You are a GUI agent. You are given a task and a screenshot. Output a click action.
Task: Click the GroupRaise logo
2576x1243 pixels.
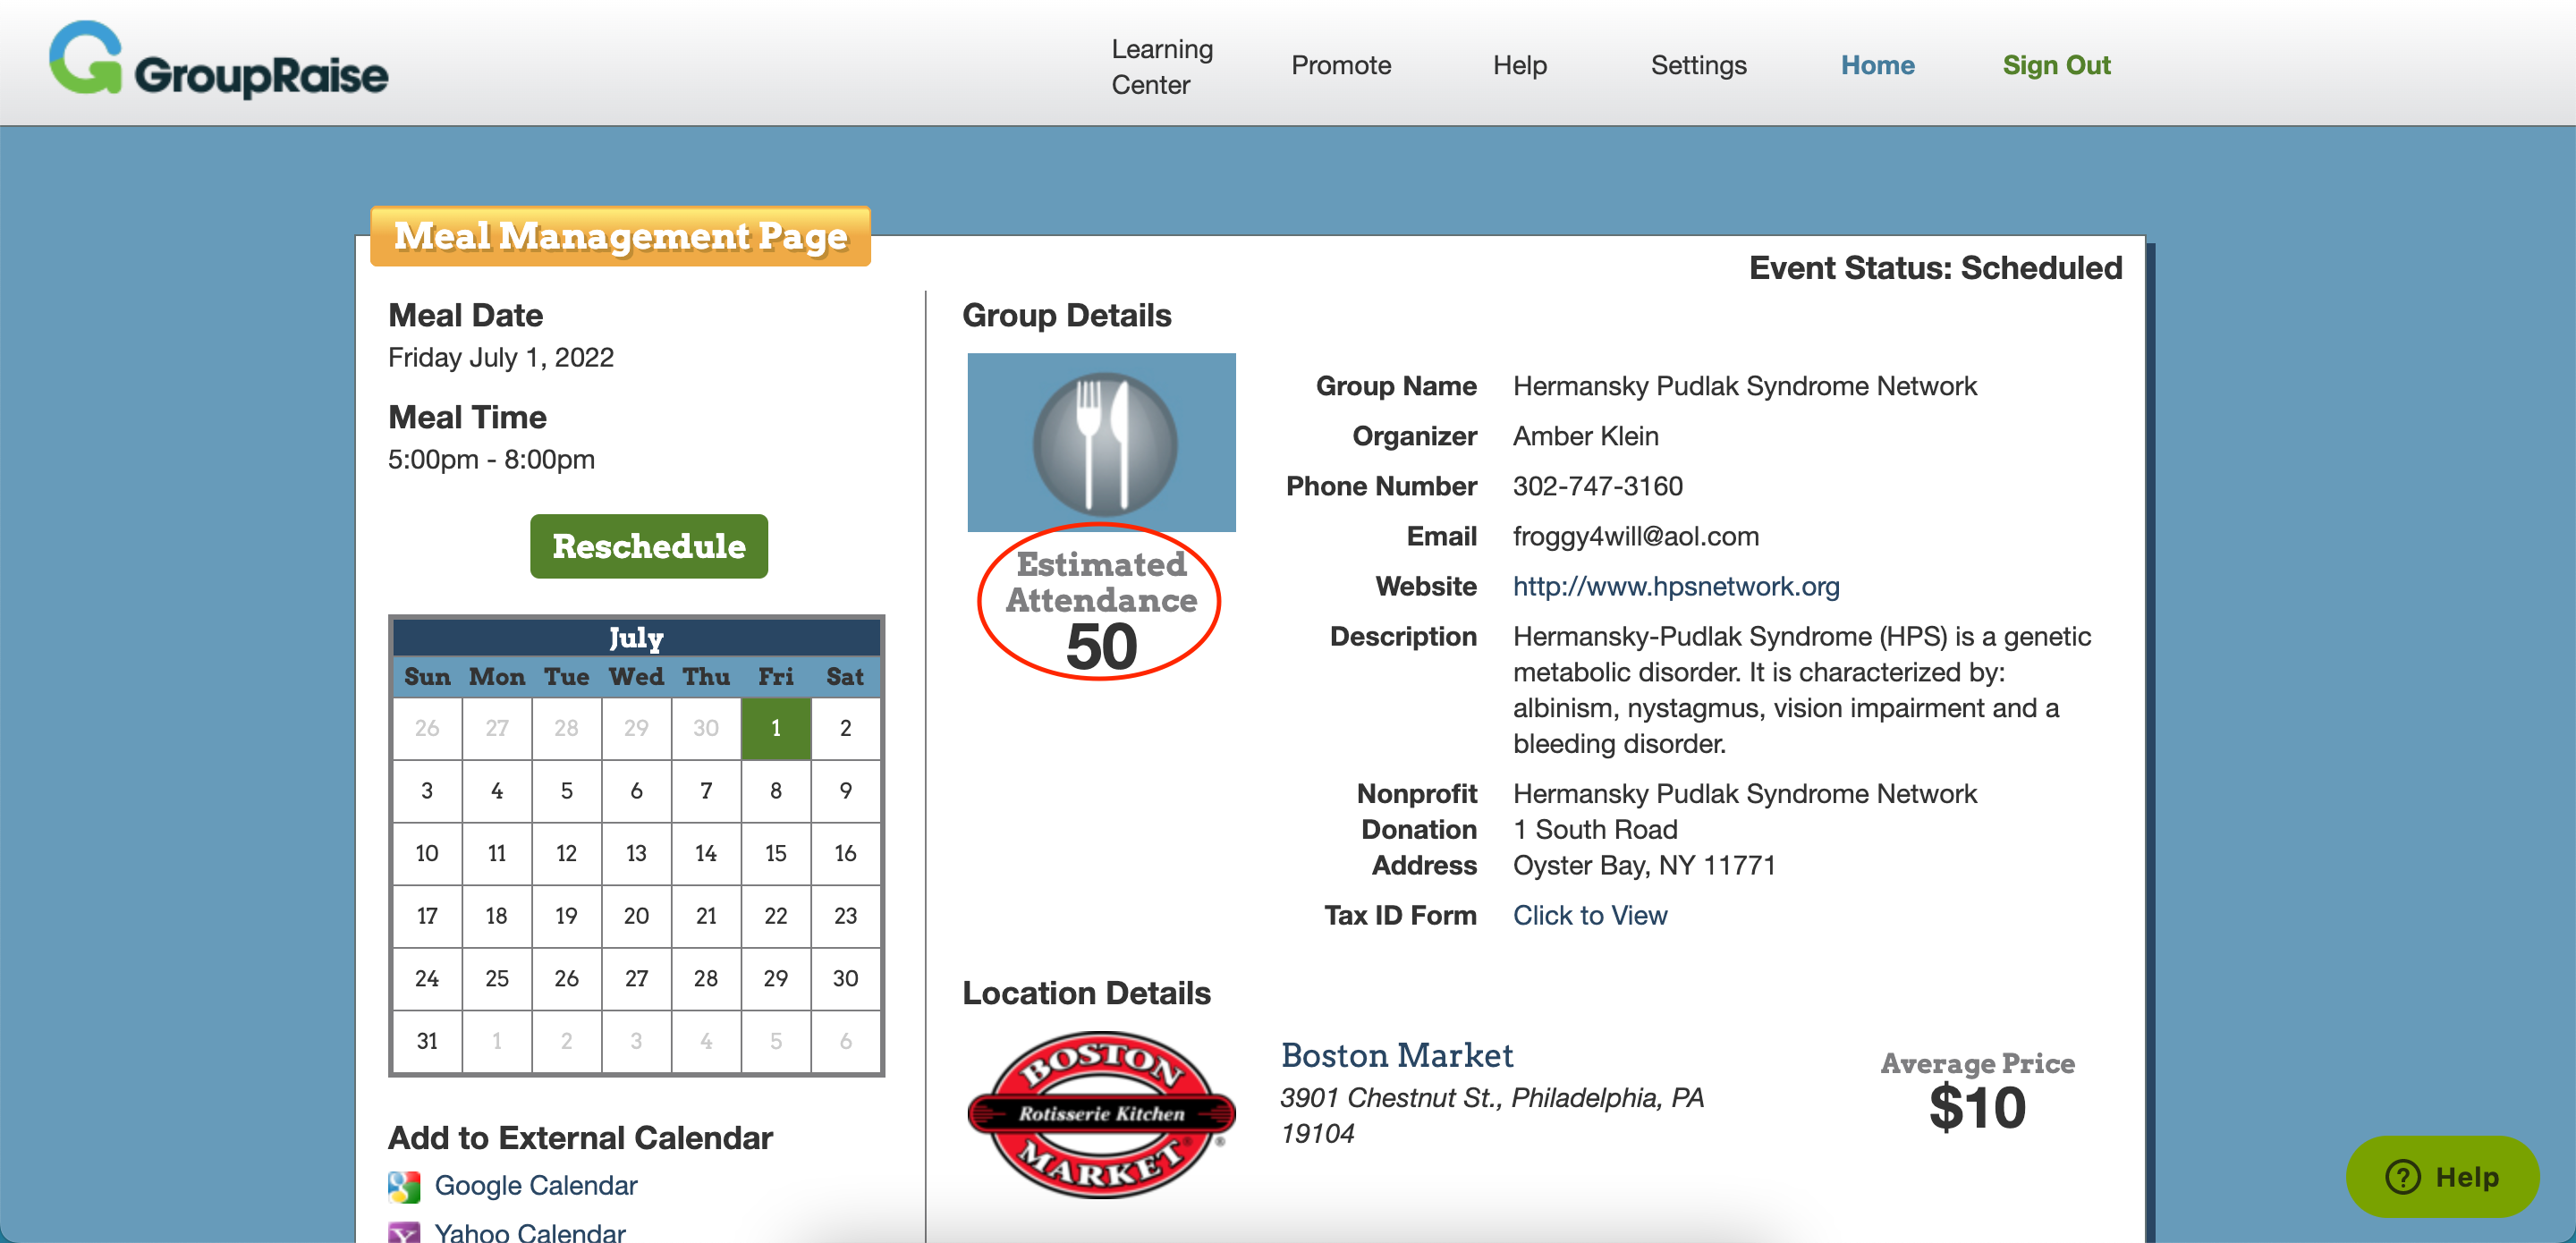pos(218,62)
